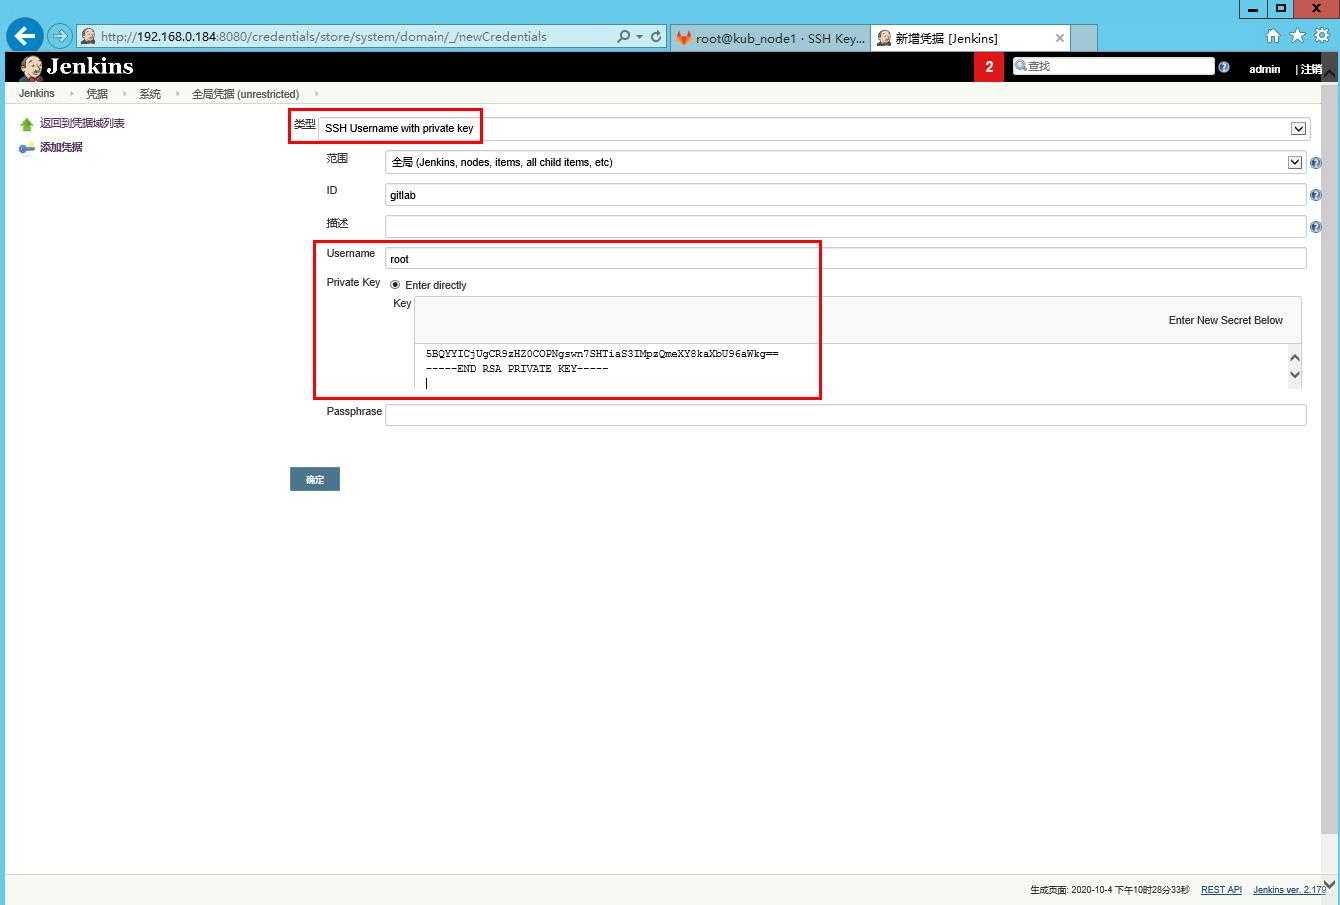
Task: Open the 范围 全局 scope dropdown
Action: point(845,161)
